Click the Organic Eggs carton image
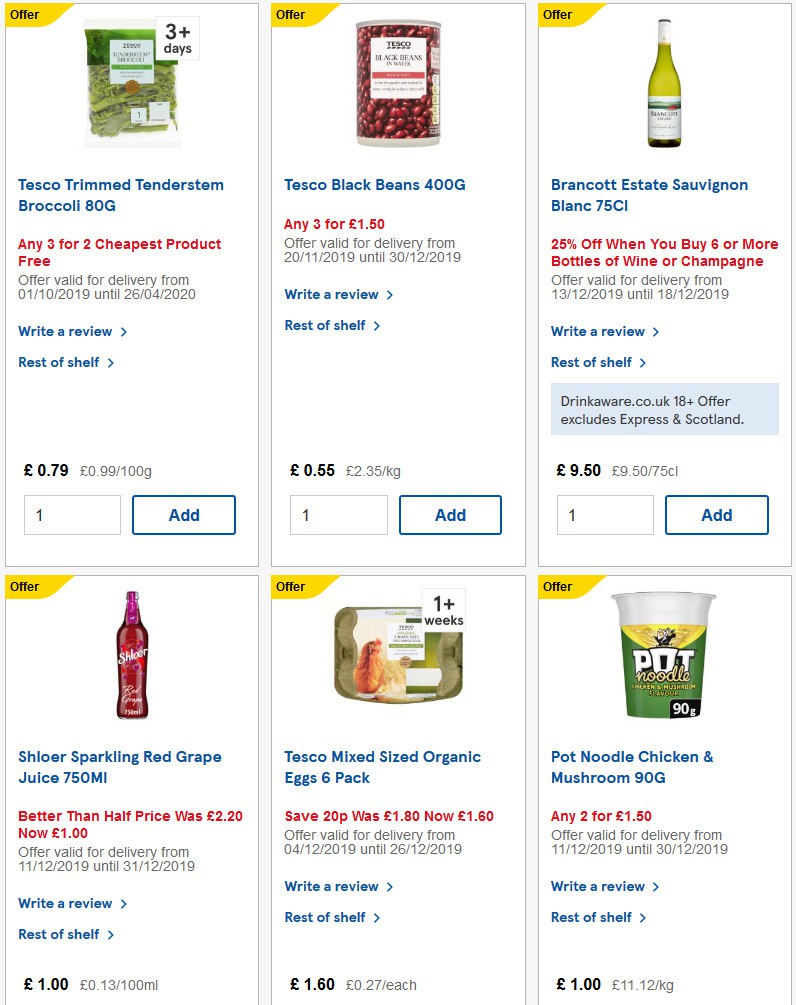Image resolution: width=796 pixels, height=1005 pixels. (x=398, y=655)
